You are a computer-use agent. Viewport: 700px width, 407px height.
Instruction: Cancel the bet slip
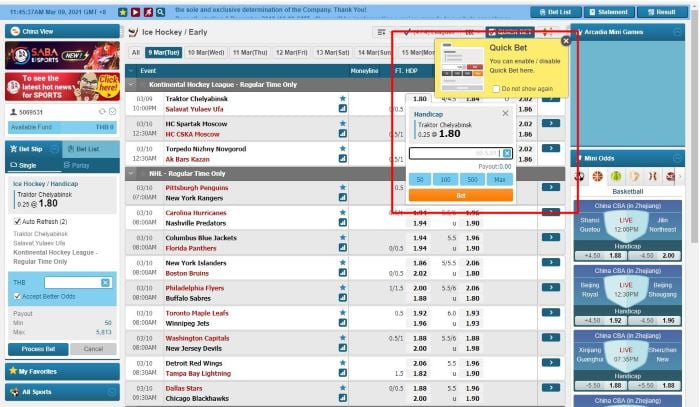pos(93,349)
